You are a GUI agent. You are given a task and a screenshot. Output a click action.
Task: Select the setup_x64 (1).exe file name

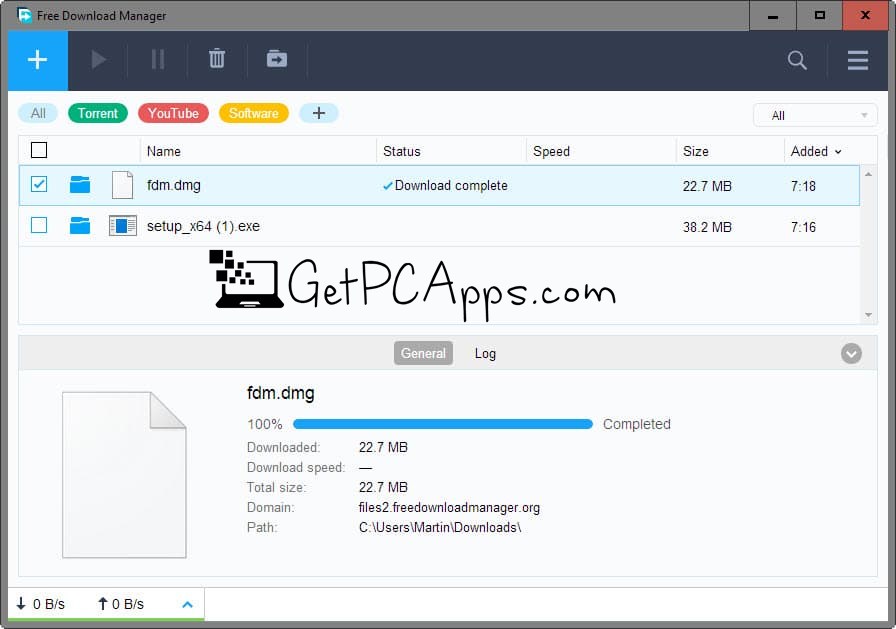(203, 226)
